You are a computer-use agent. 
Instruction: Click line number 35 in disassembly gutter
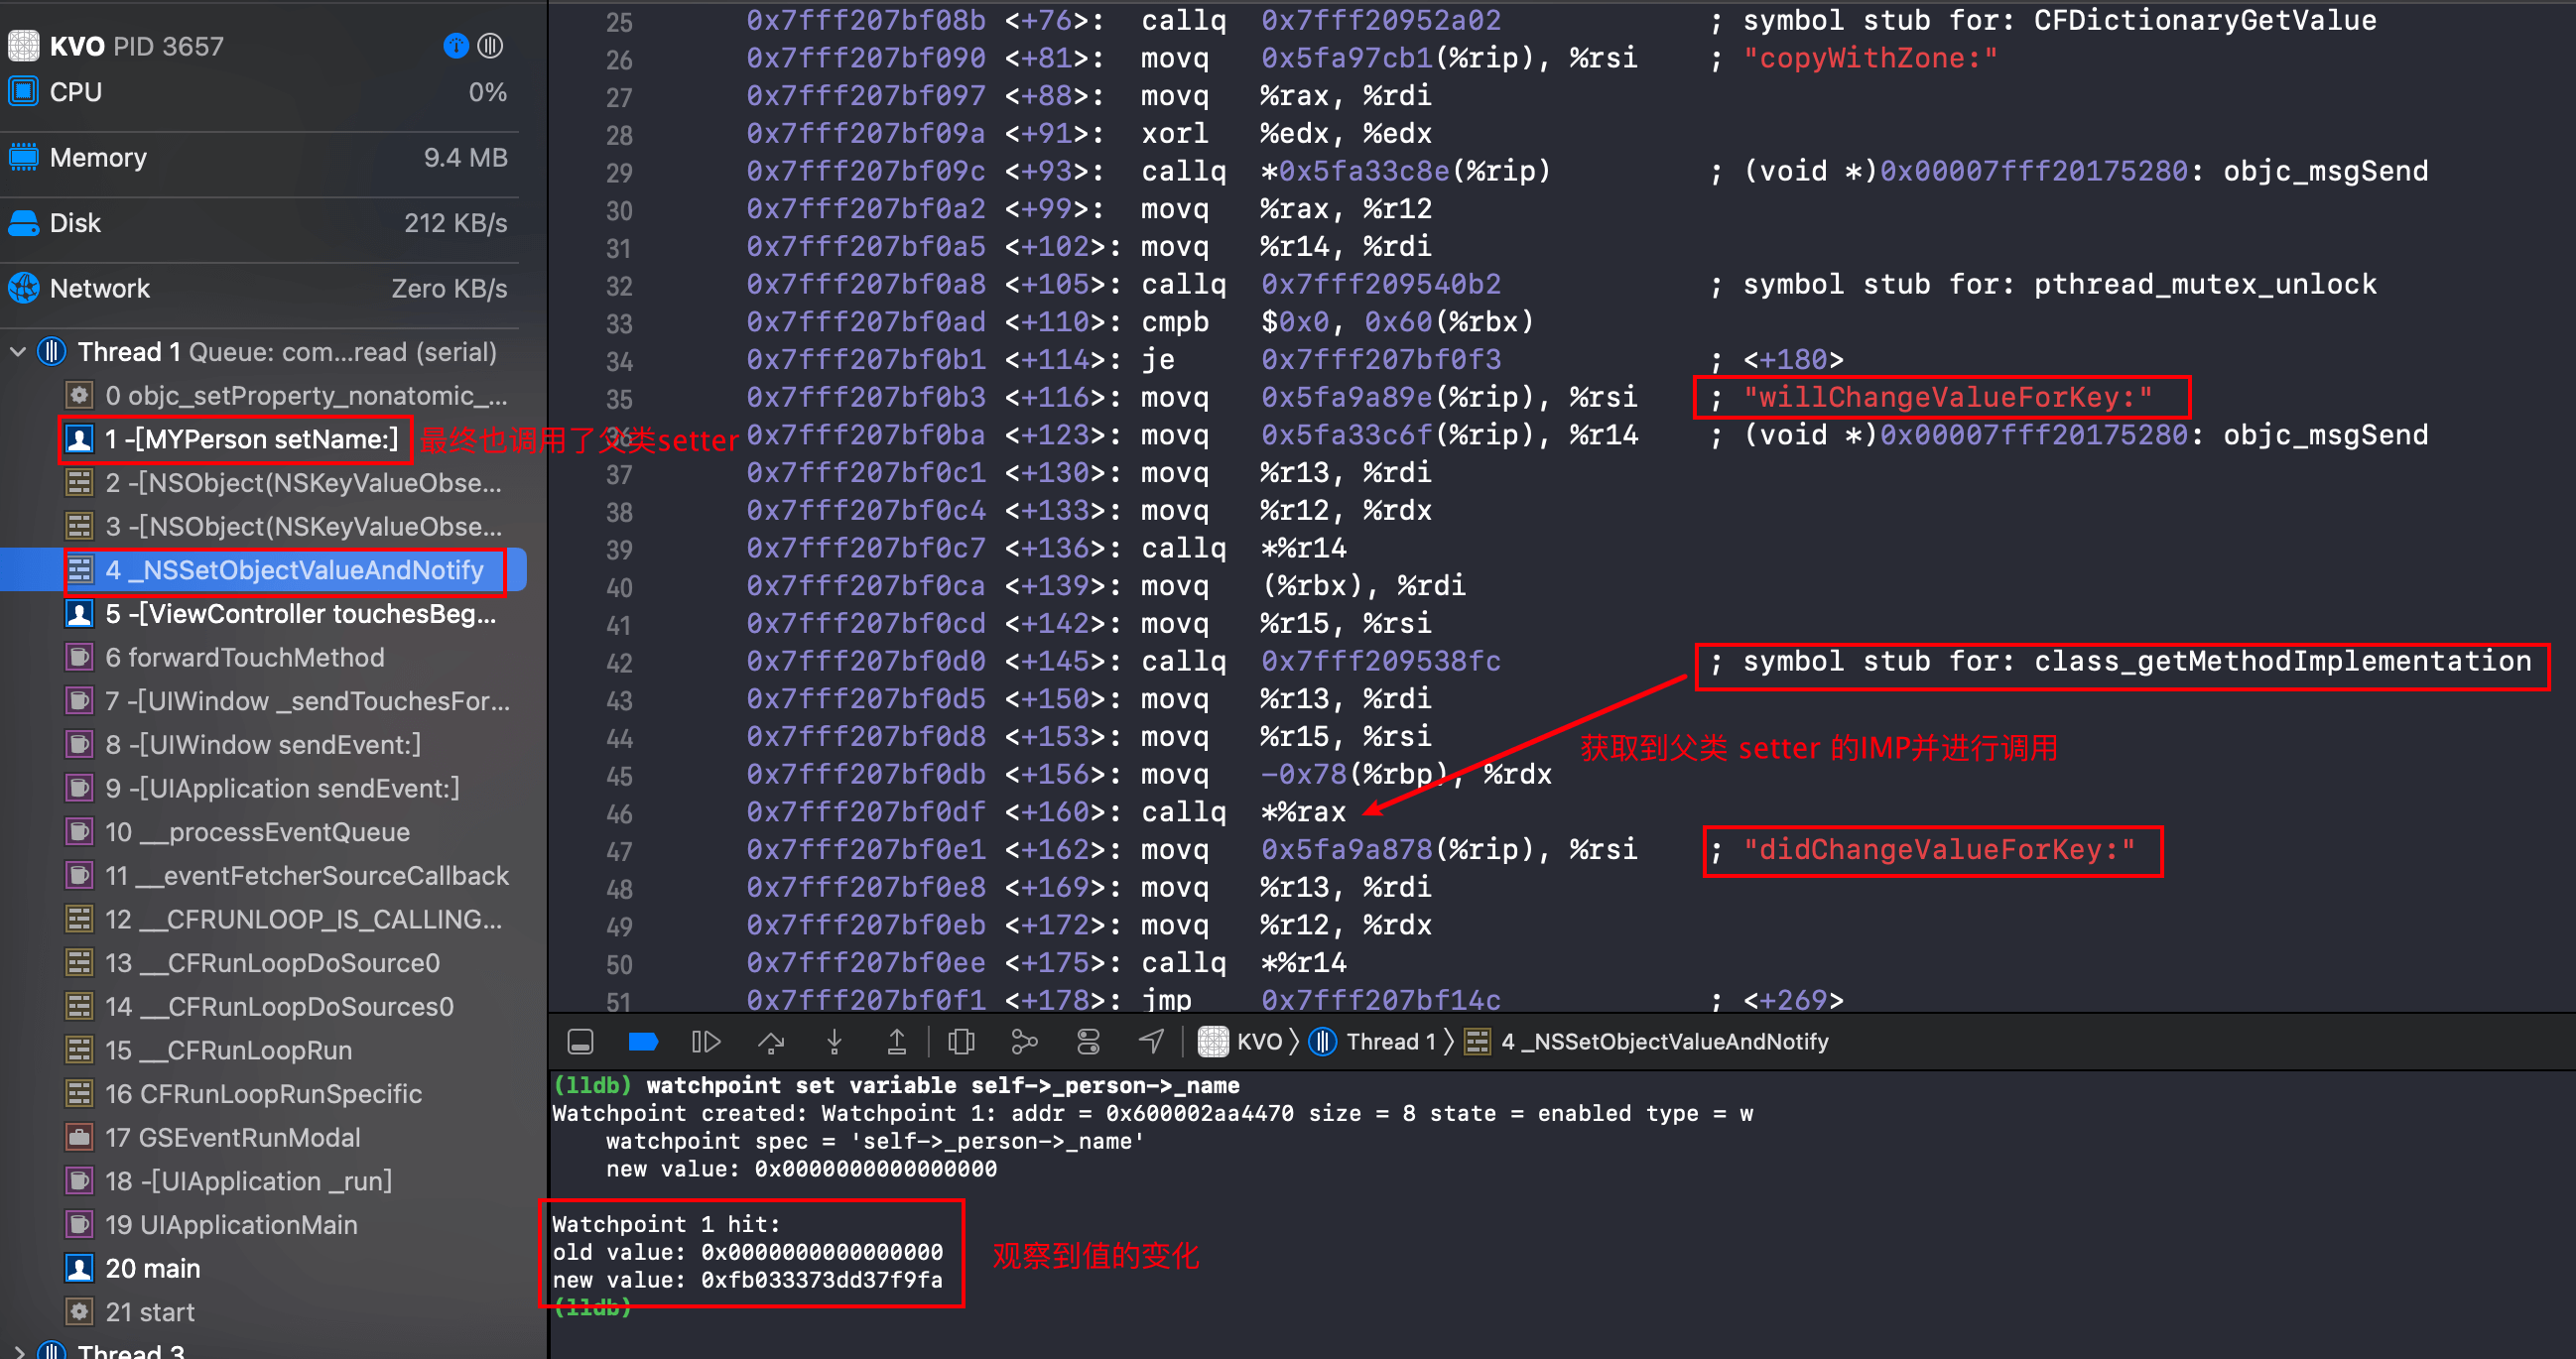tap(619, 399)
